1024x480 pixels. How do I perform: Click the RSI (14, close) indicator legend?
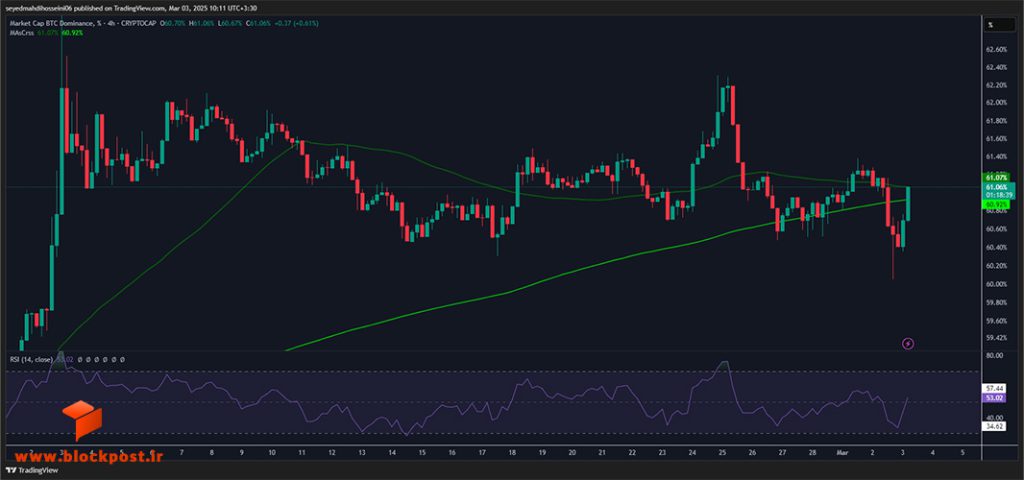coord(31,359)
